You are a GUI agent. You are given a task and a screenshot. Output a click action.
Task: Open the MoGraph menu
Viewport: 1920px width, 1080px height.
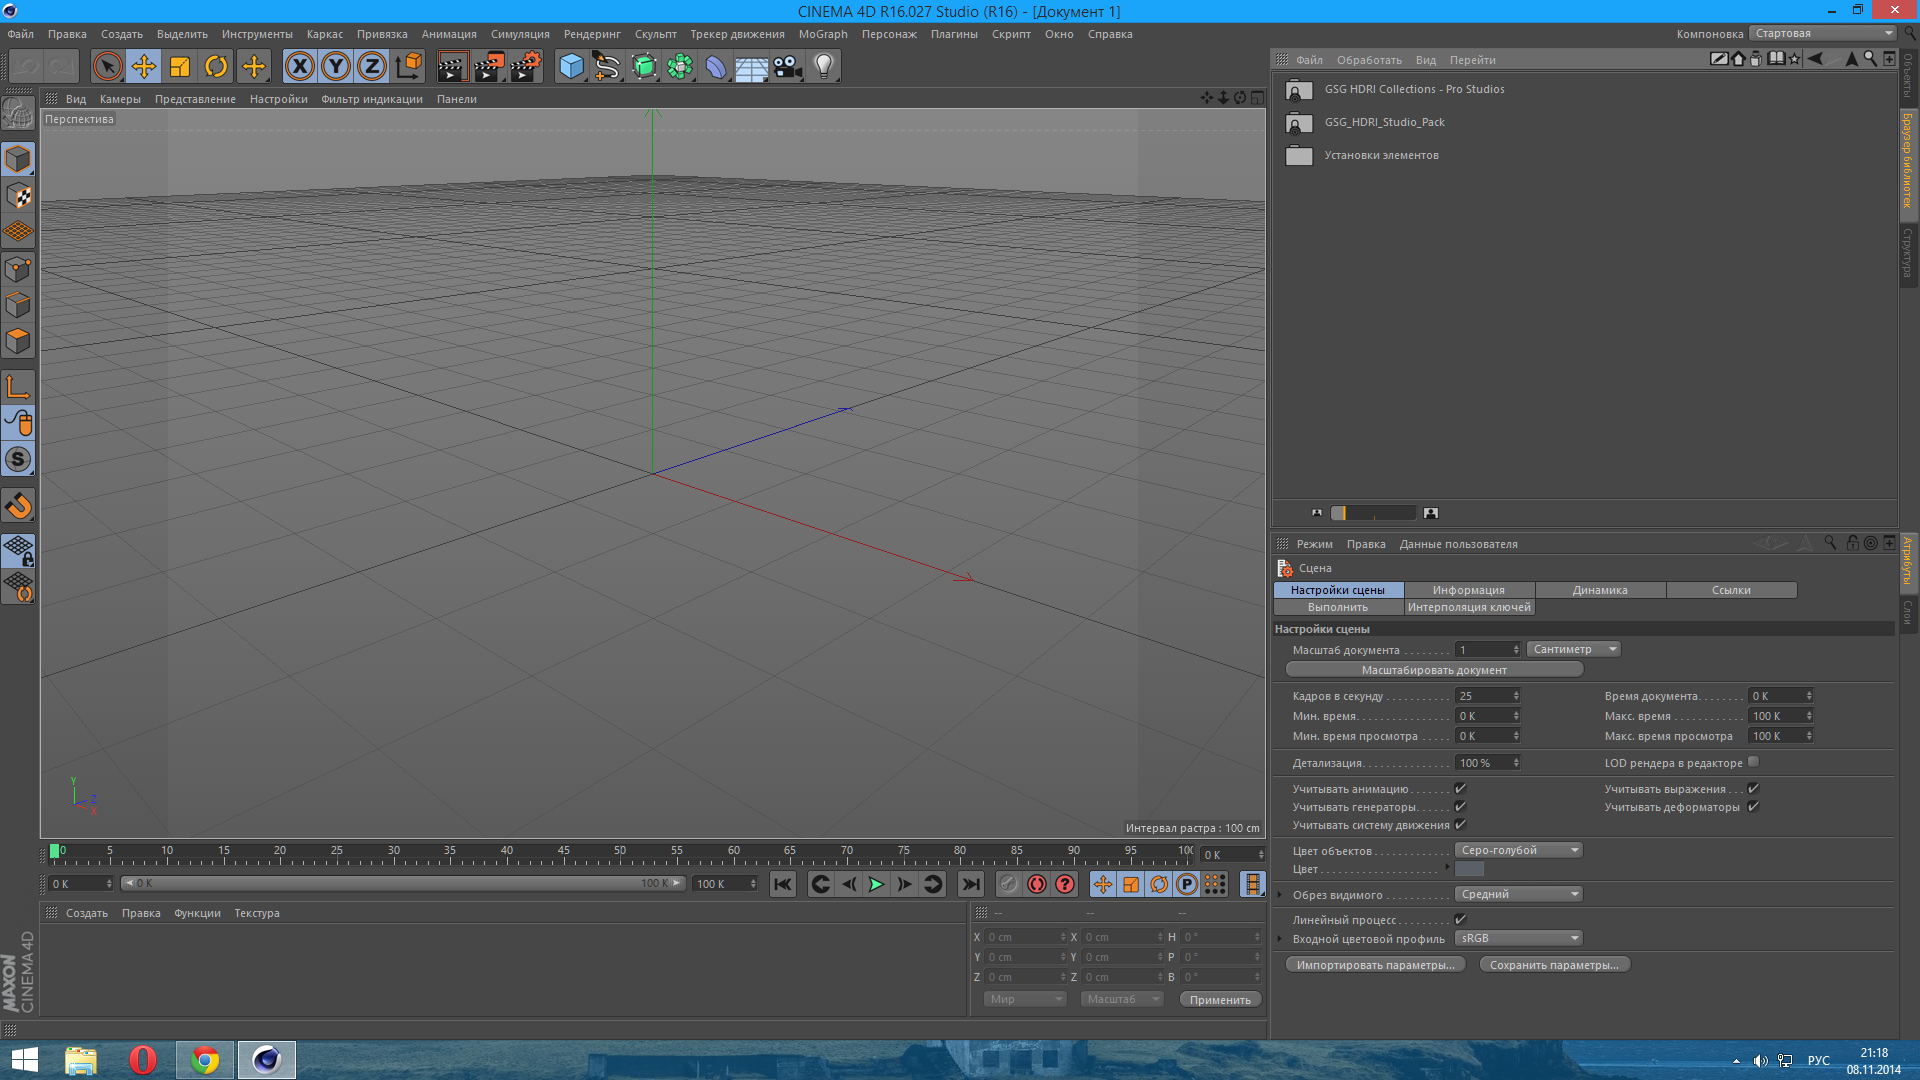click(x=822, y=34)
